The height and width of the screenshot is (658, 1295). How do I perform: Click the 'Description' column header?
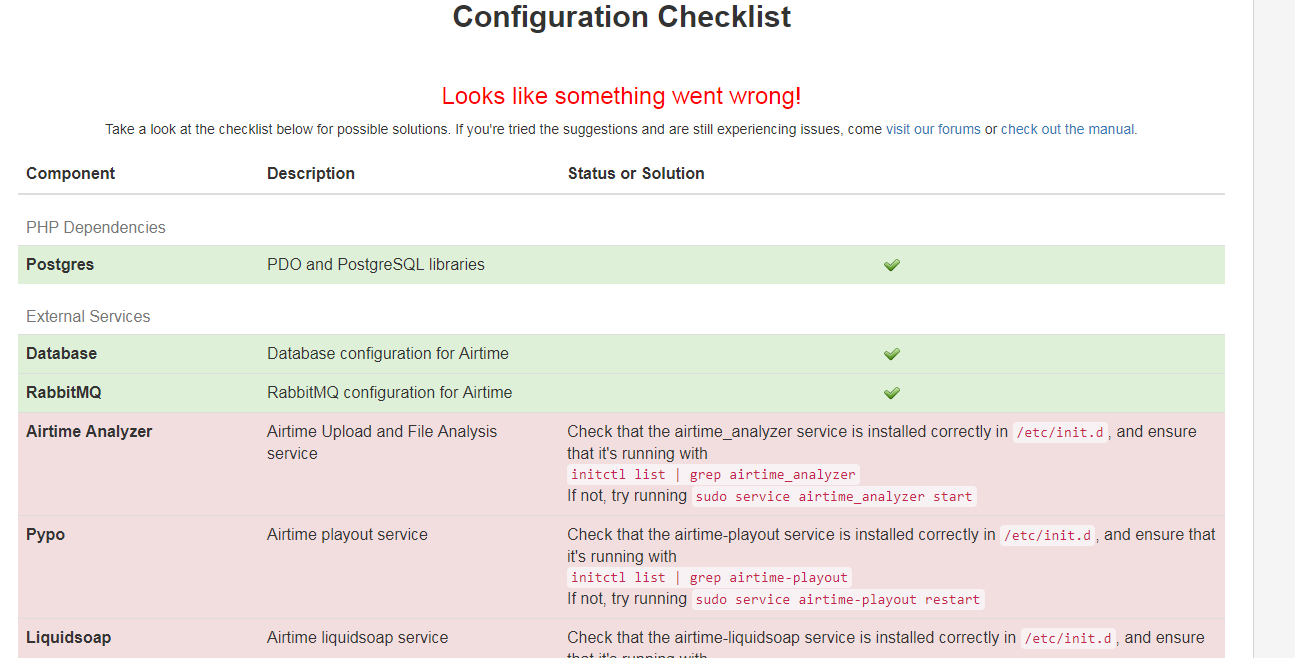[311, 173]
